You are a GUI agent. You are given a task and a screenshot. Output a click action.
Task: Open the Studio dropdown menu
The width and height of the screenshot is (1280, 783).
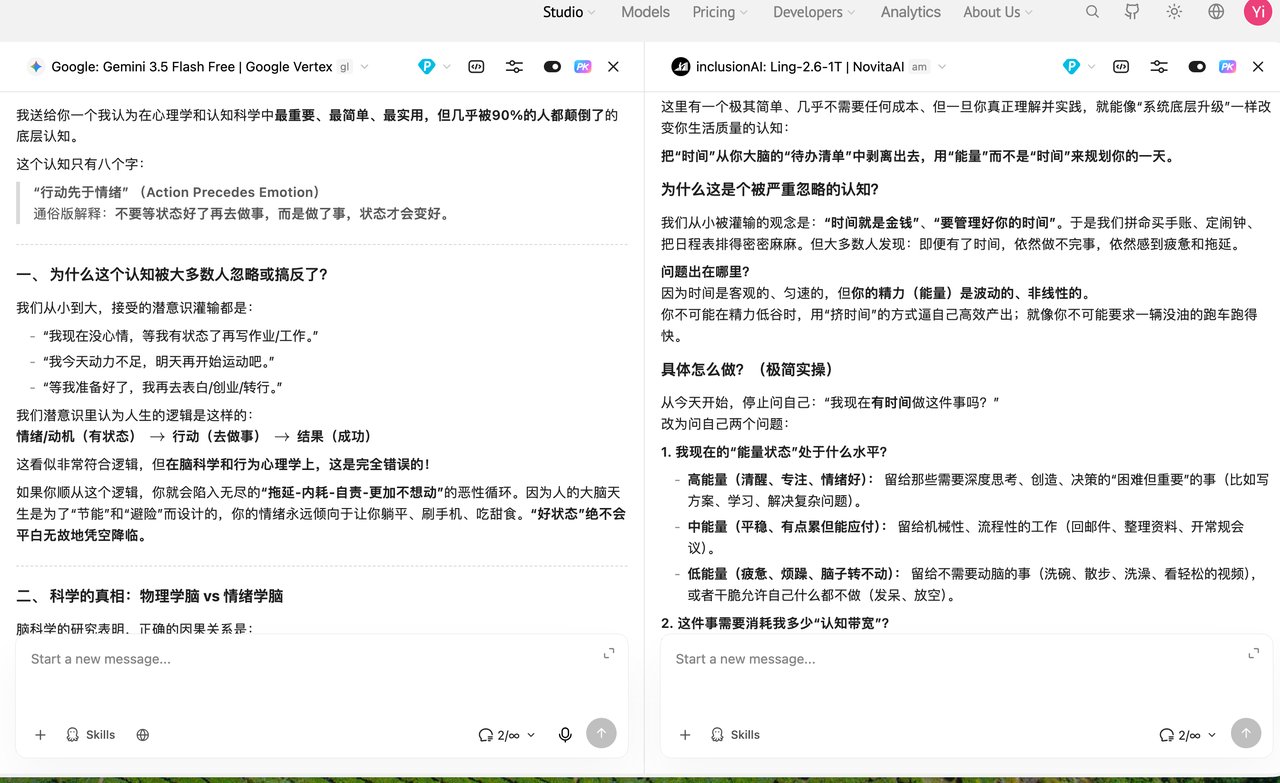(x=569, y=12)
